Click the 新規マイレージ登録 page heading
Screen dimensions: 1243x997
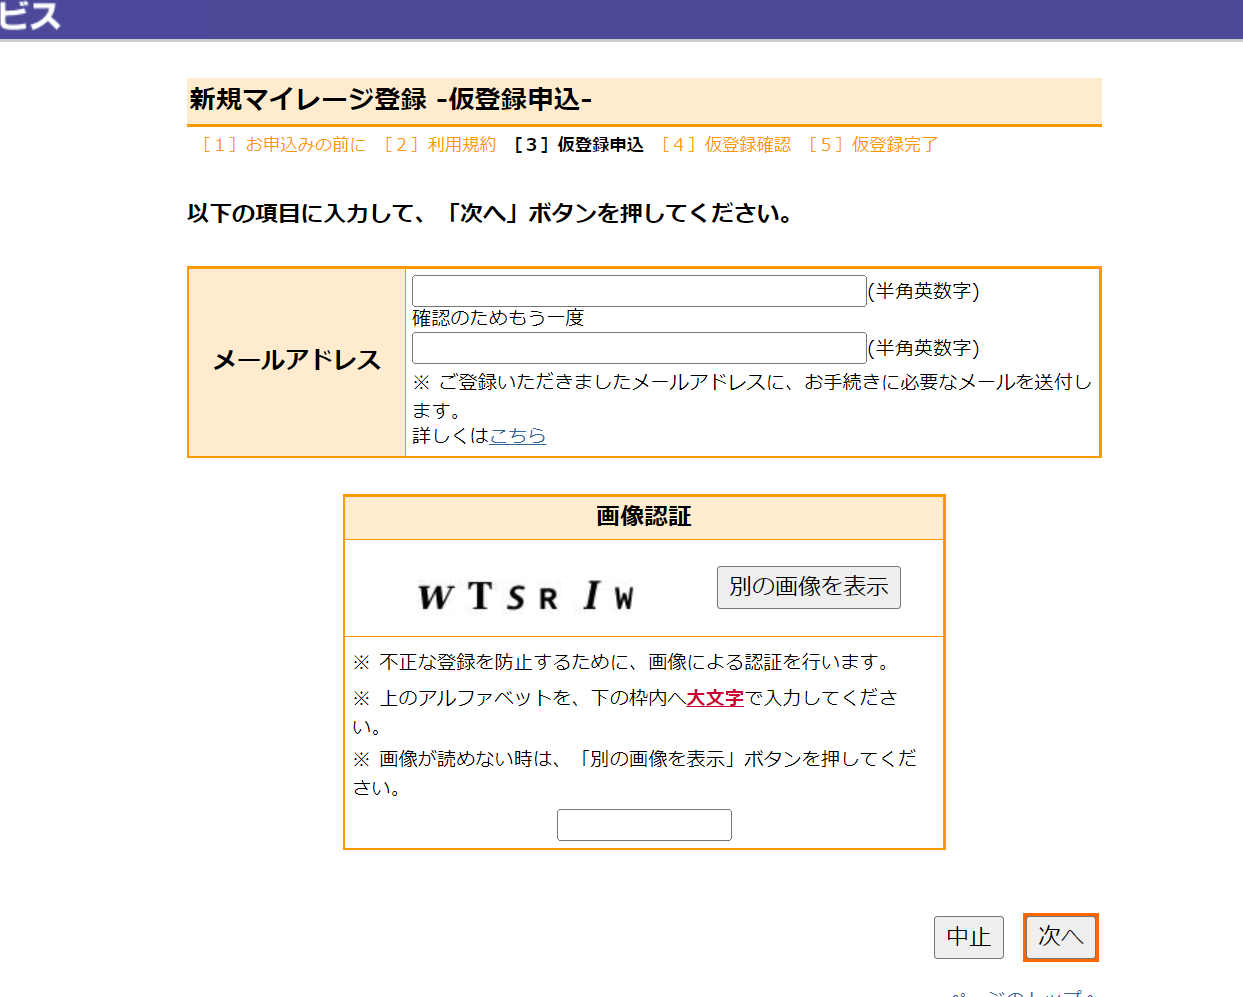point(391,100)
